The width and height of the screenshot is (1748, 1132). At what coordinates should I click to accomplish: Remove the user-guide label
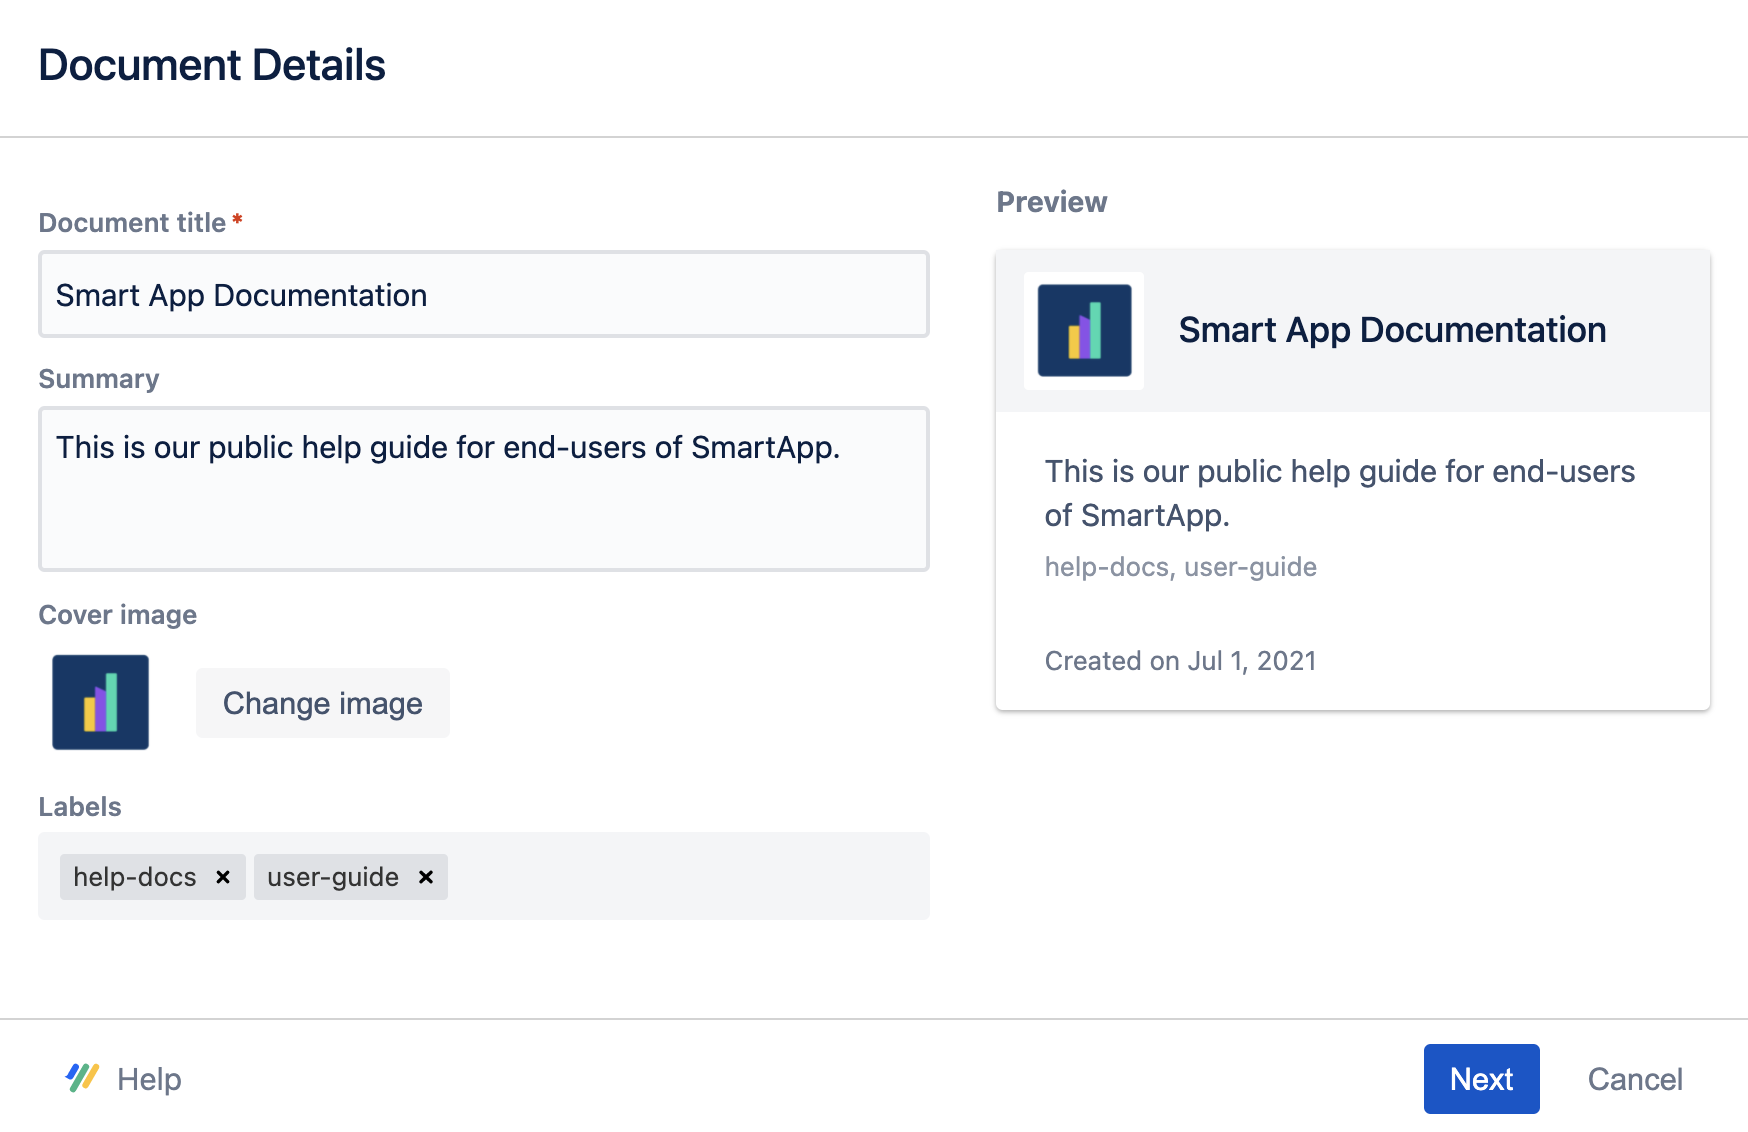coord(425,877)
